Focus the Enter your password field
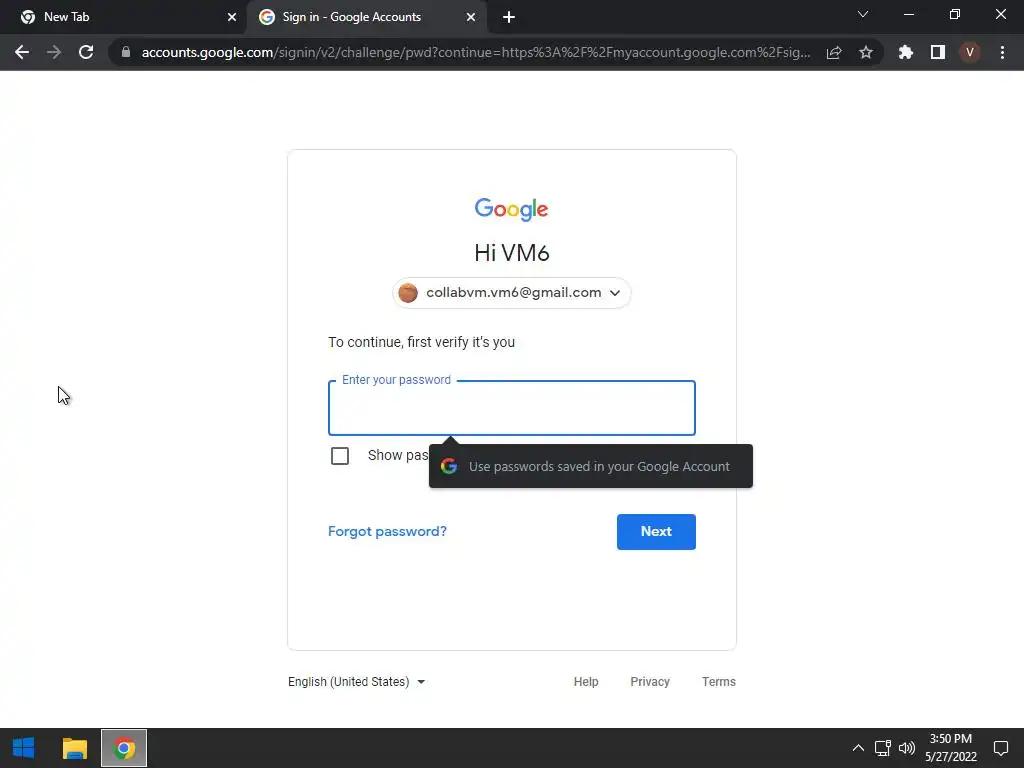This screenshot has width=1024, height=768. point(512,408)
